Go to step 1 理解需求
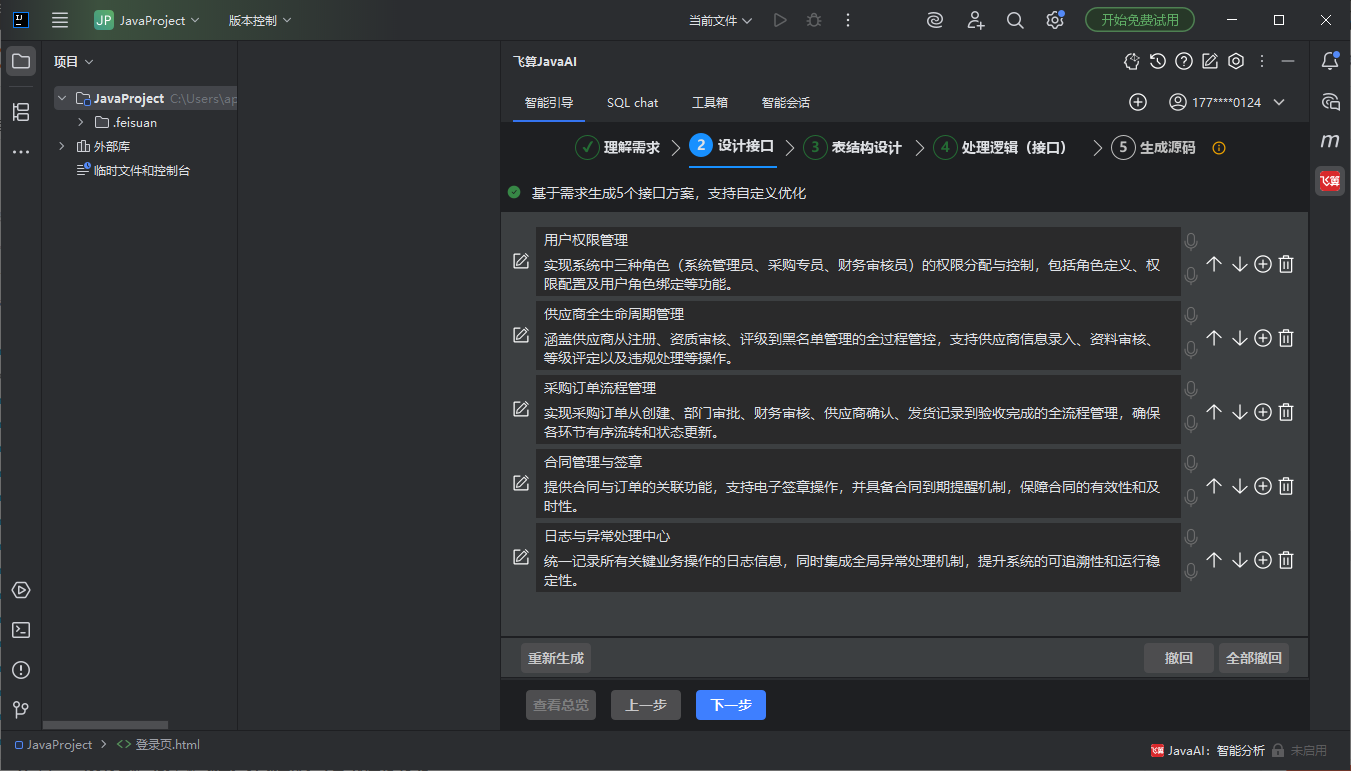Viewport: 1351px width, 771px height. (x=618, y=148)
